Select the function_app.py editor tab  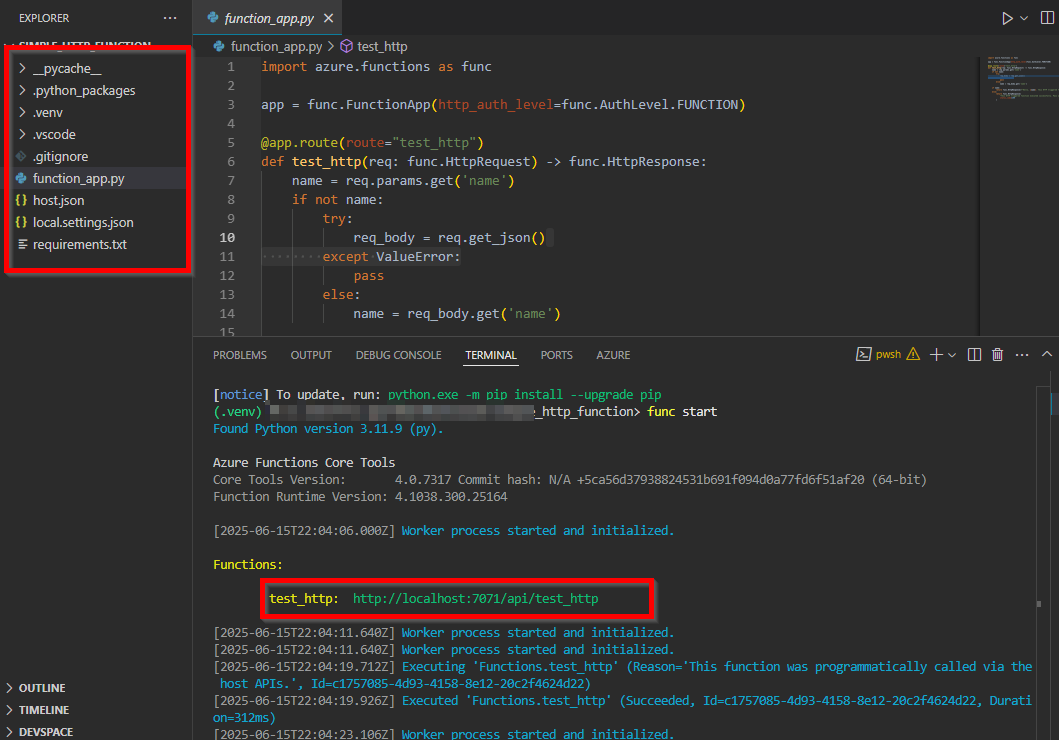268,18
